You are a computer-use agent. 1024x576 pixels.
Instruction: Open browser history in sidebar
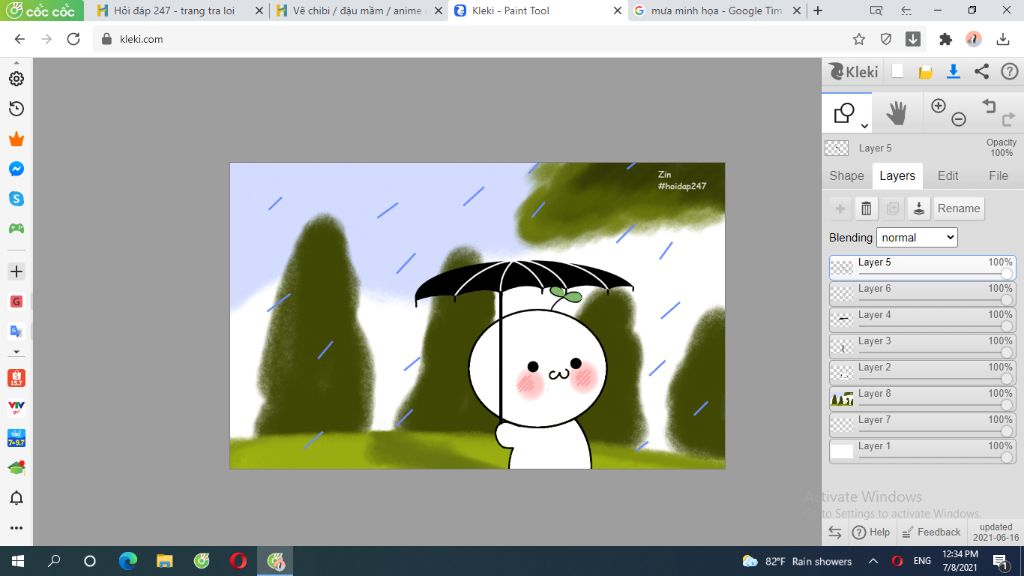pyautogui.click(x=16, y=108)
